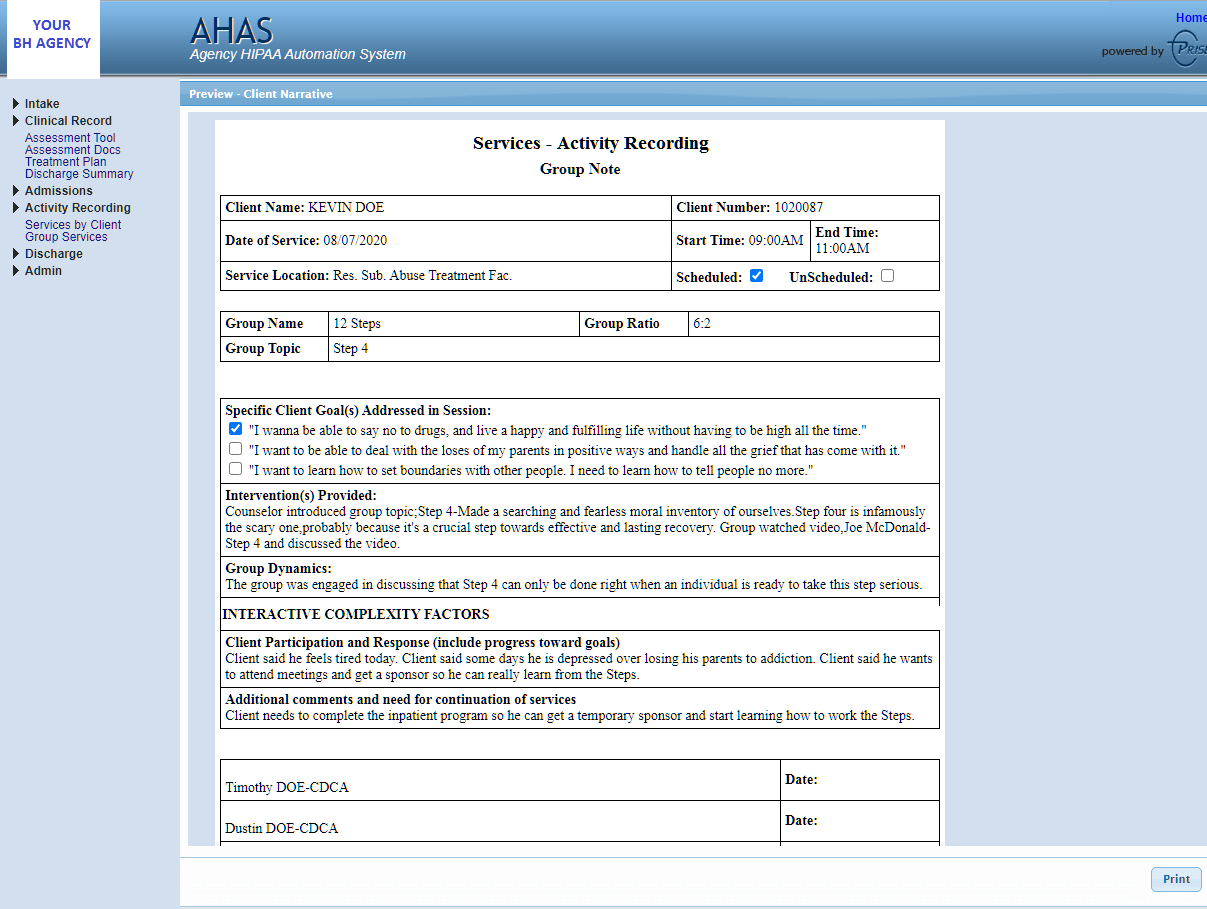The height and width of the screenshot is (909, 1207).
Task: Uncheck the Scheduled checkbox
Action: (x=756, y=275)
